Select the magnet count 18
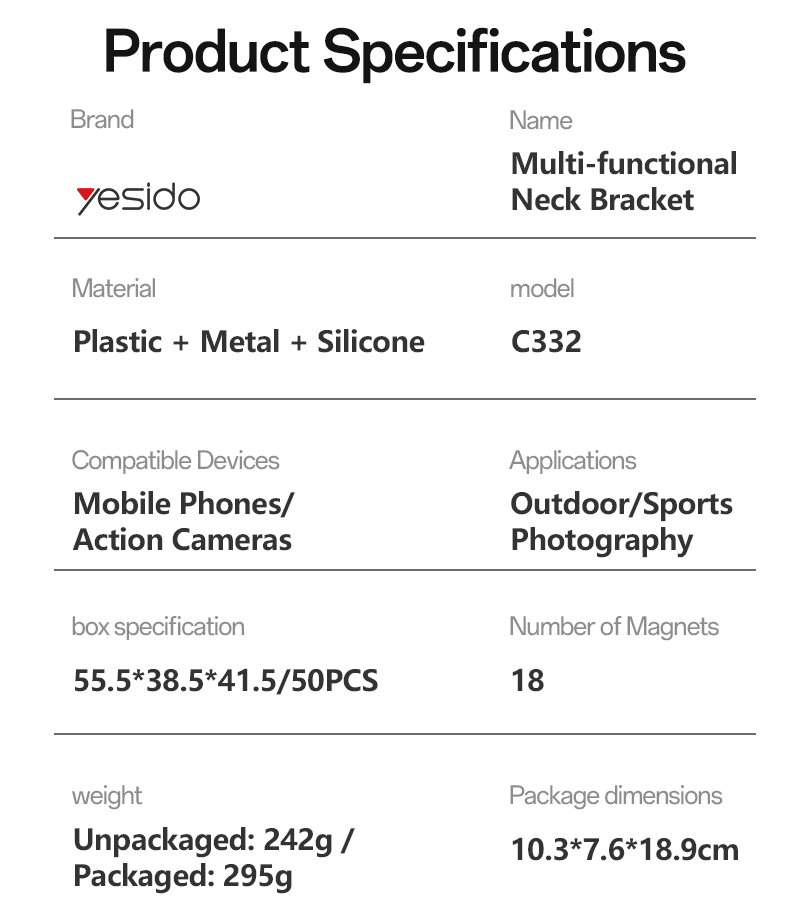Viewport: 790px width, 900px height. [x=527, y=681]
